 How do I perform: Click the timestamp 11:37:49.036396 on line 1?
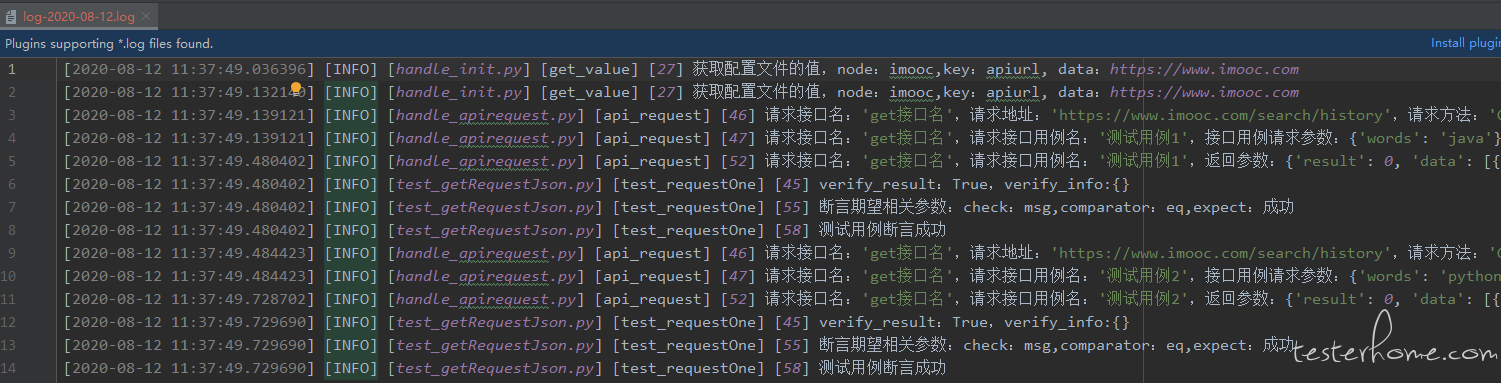(x=239, y=69)
